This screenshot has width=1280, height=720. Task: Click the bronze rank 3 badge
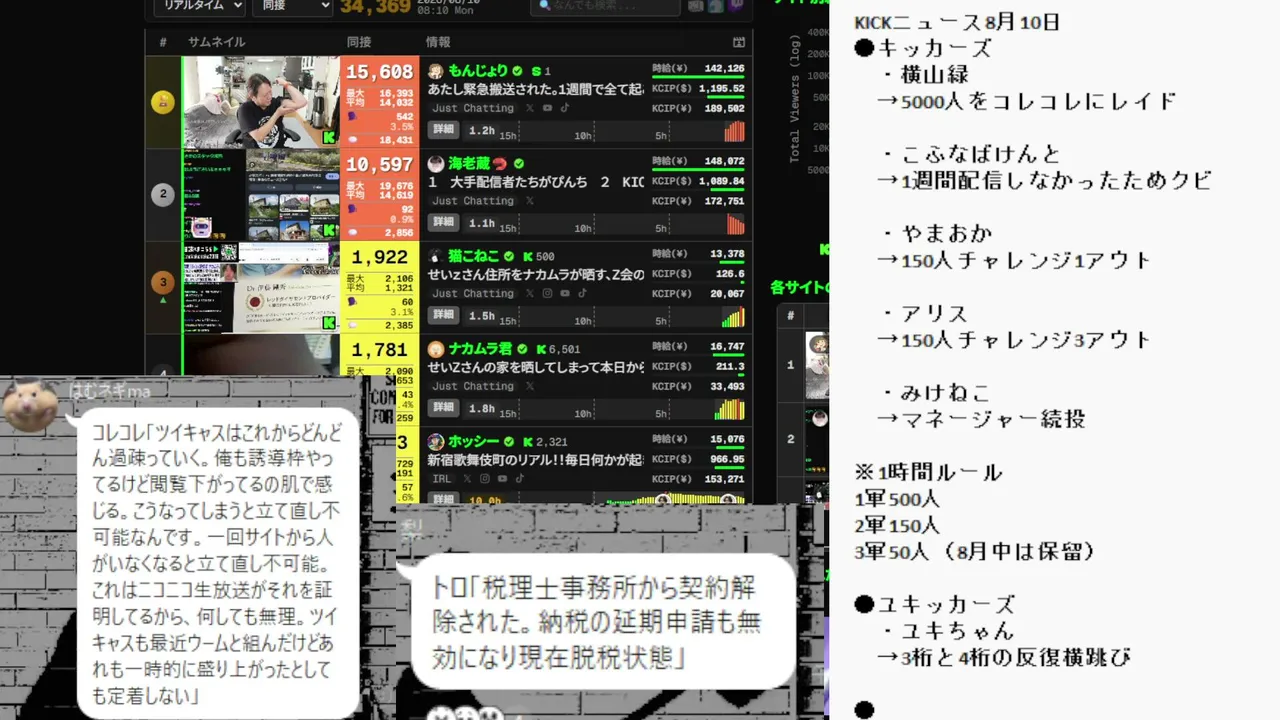point(163,284)
